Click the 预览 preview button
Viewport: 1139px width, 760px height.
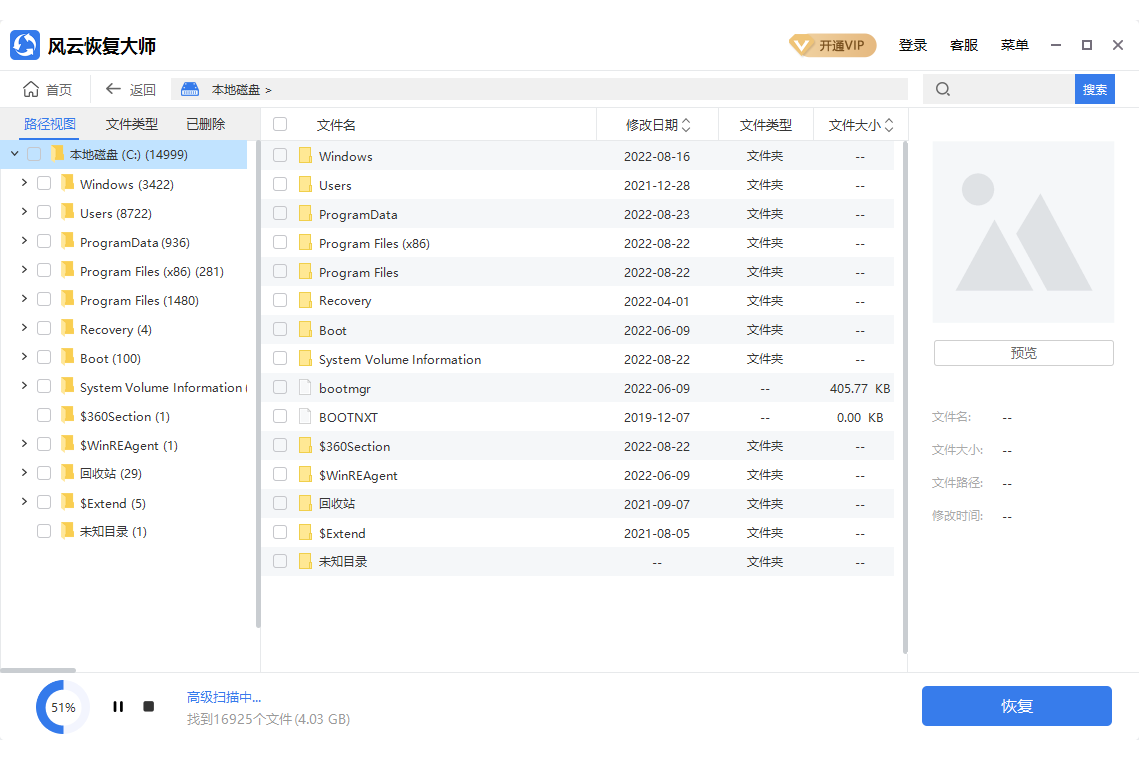[x=1023, y=353]
